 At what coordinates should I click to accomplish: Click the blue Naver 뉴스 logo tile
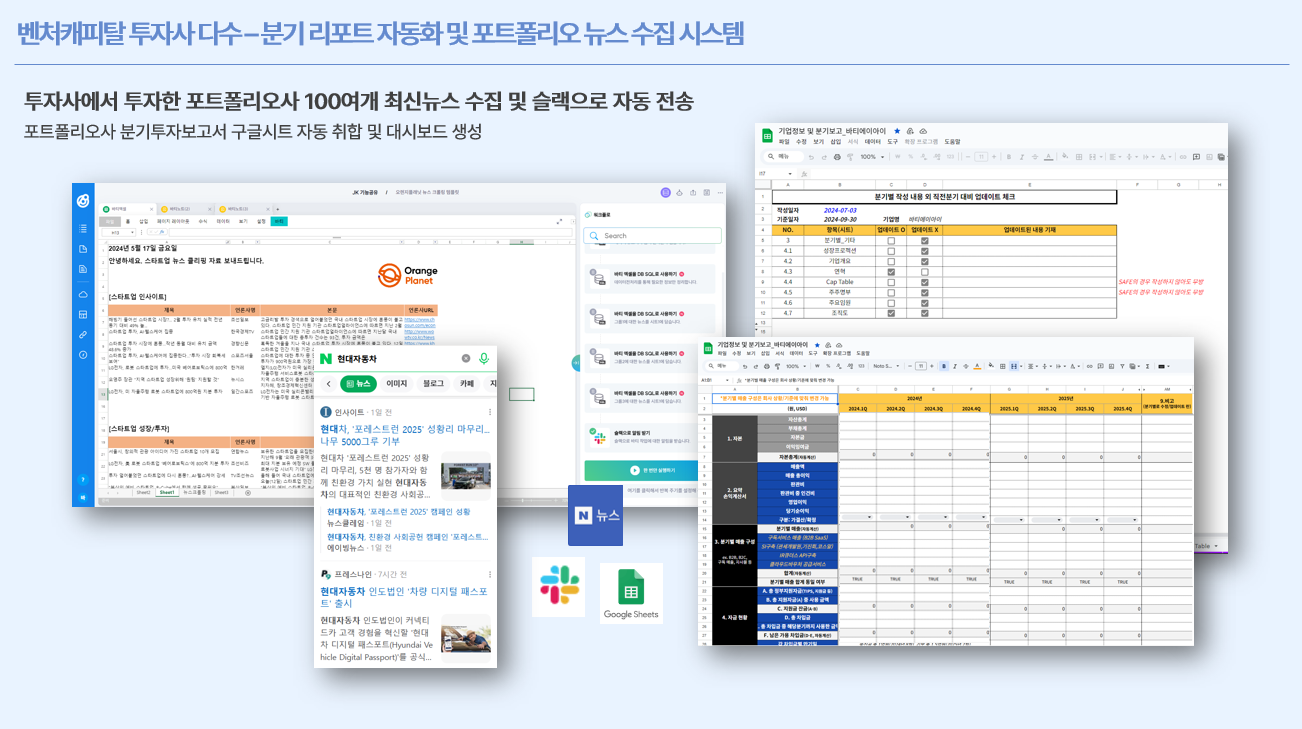[595, 515]
